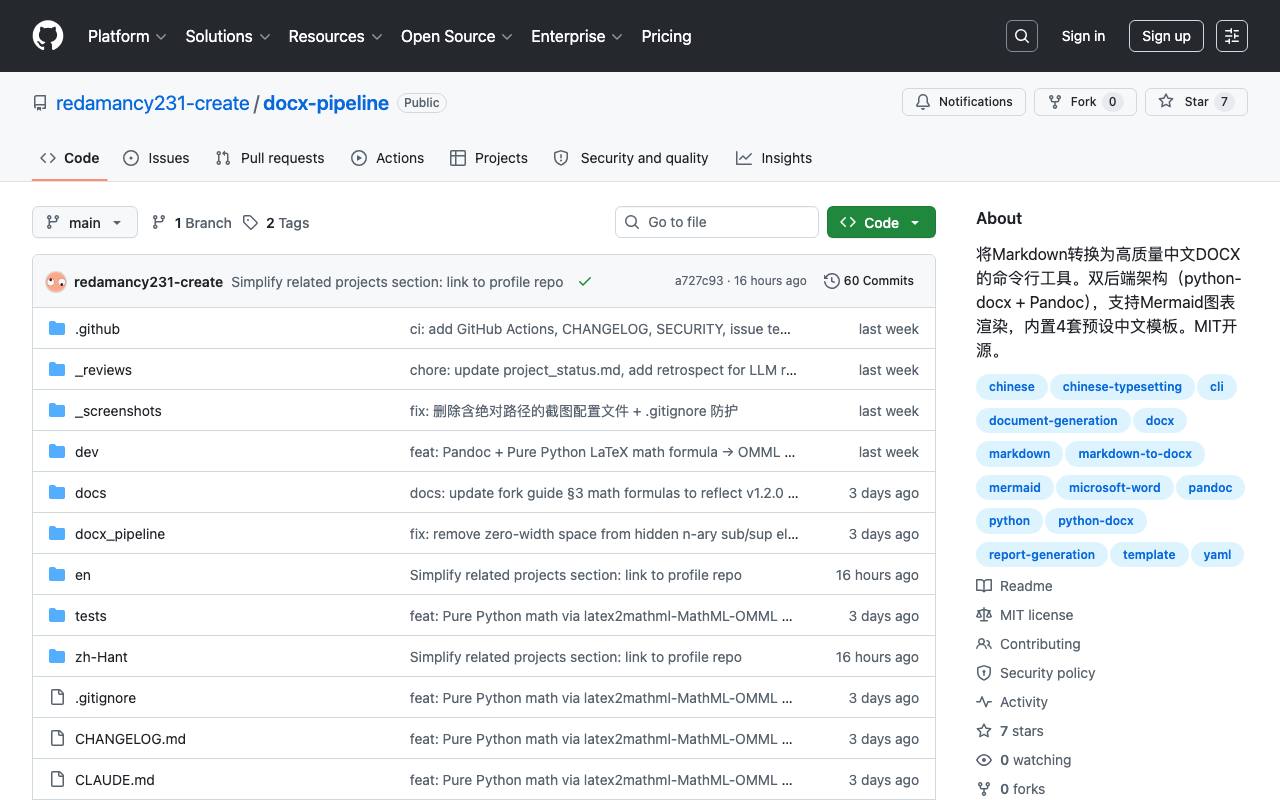The height and width of the screenshot is (800, 1280).
Task: Switch to the Projects tab
Action: pos(489,158)
